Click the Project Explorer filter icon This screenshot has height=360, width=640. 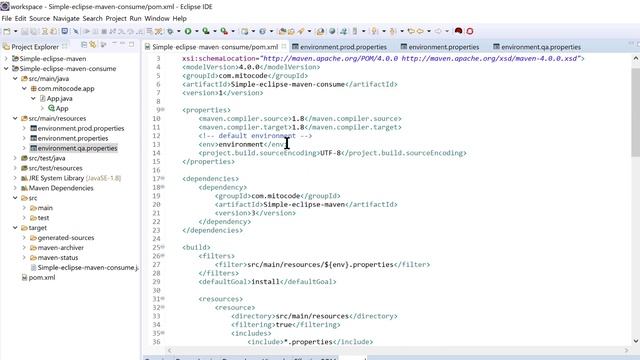103,44
